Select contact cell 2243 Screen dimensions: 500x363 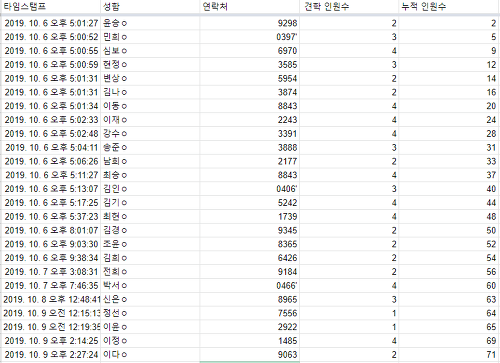click(x=250, y=120)
